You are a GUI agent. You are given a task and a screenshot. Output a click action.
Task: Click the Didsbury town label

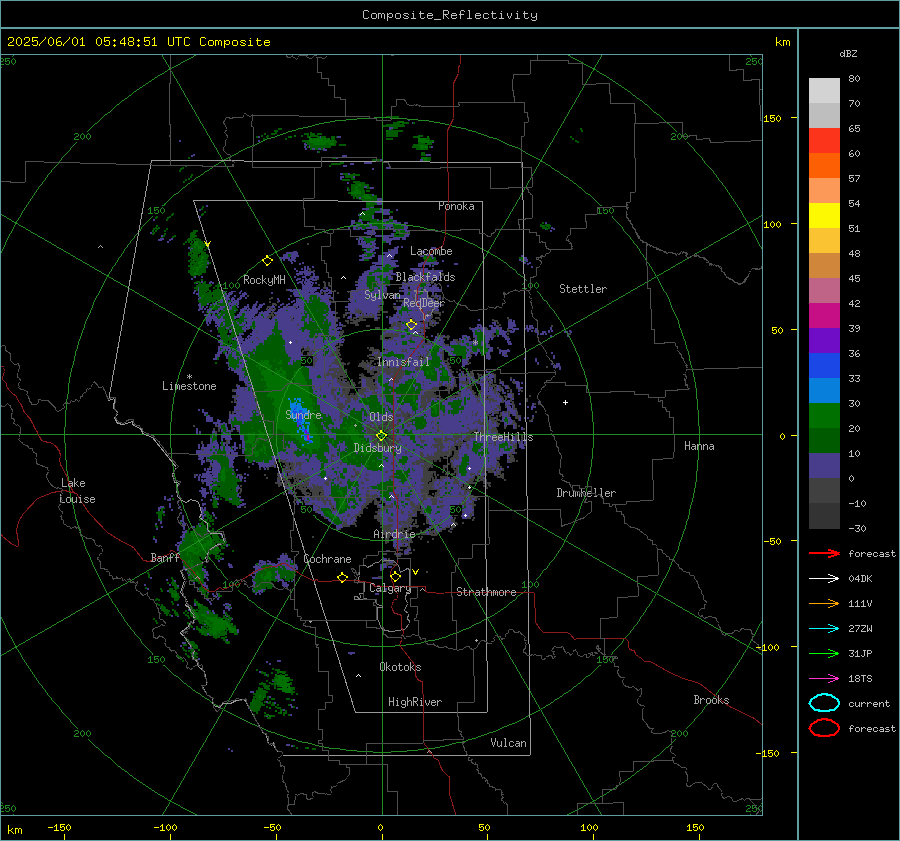click(377, 448)
